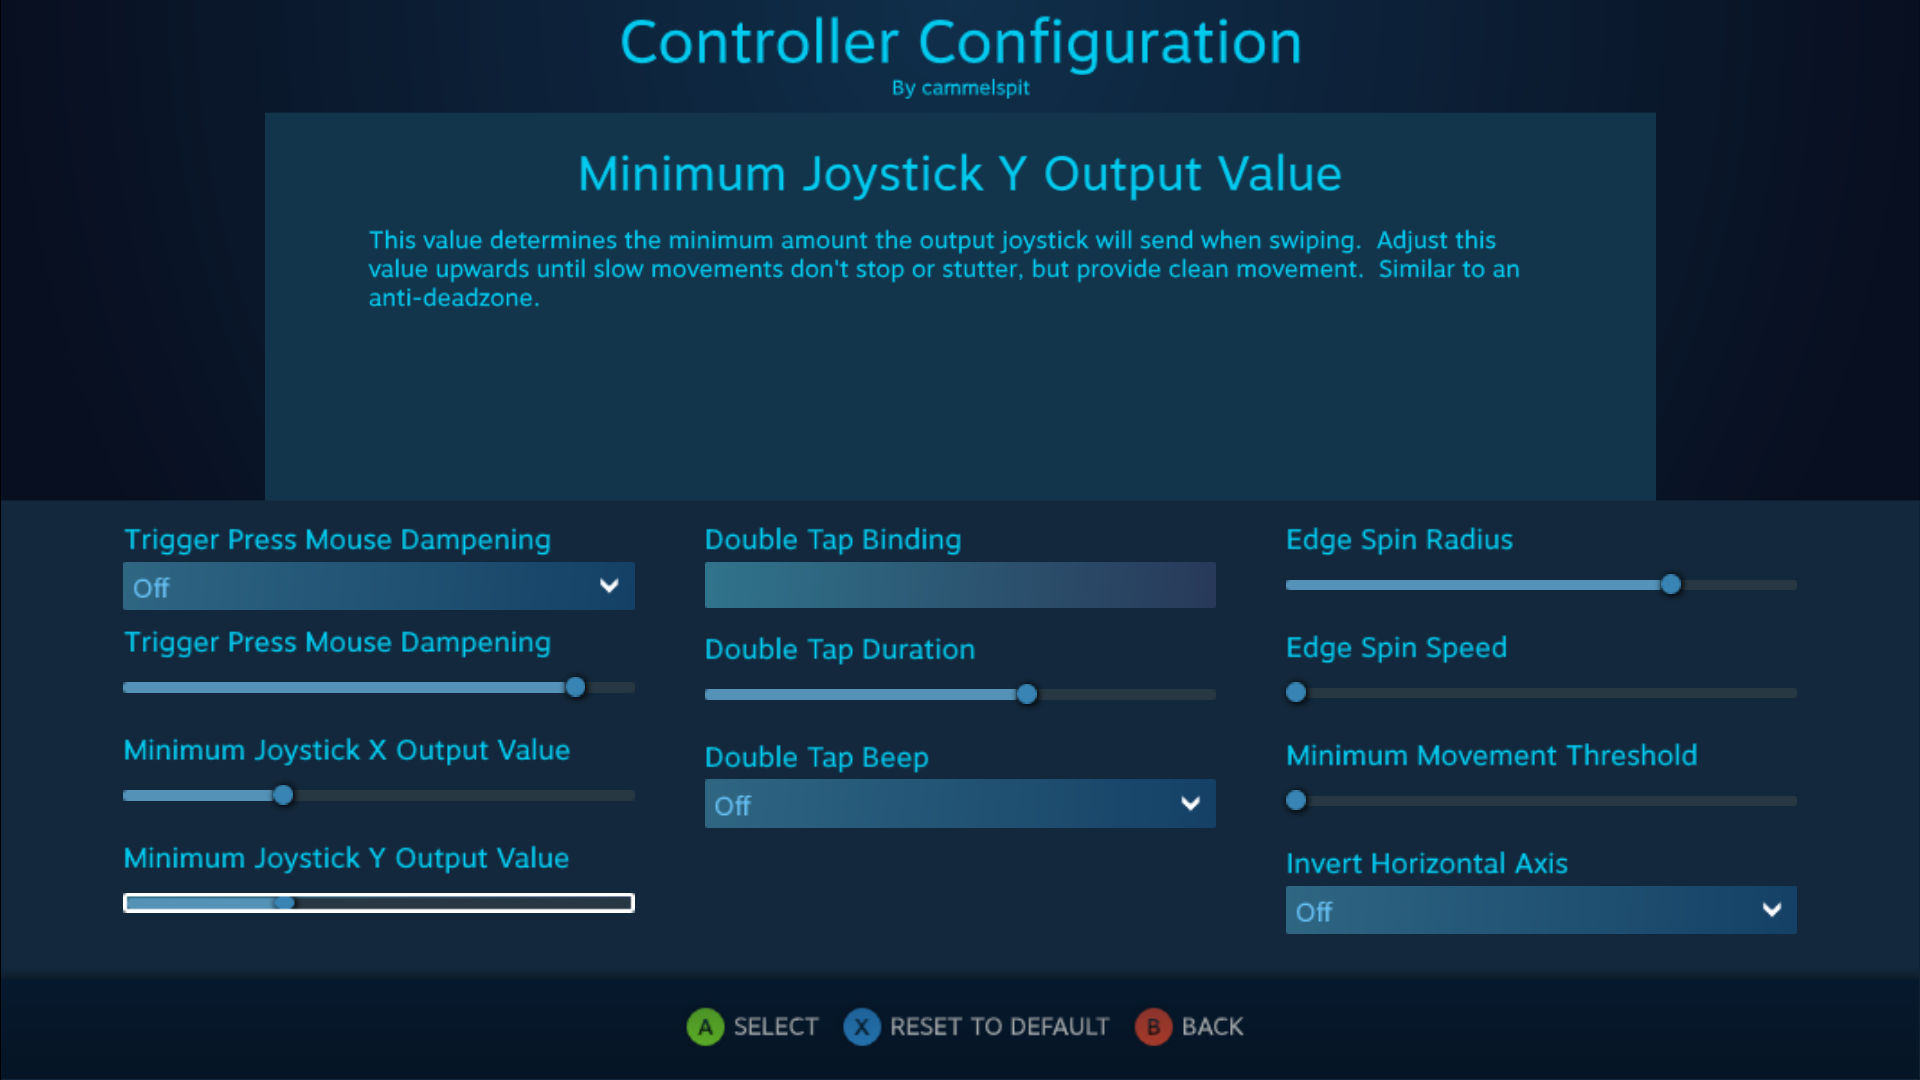Image resolution: width=1920 pixels, height=1080 pixels.
Task: Click the Trigger Press Mouse Dampening slider handle
Action: tap(575, 687)
